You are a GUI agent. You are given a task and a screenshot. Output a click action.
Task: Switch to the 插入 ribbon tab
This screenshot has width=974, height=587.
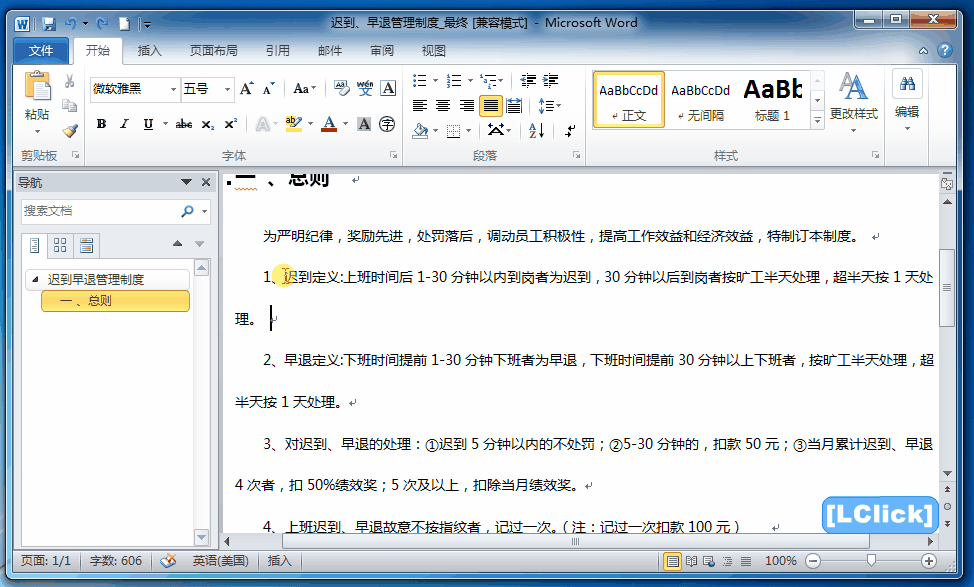[148, 50]
